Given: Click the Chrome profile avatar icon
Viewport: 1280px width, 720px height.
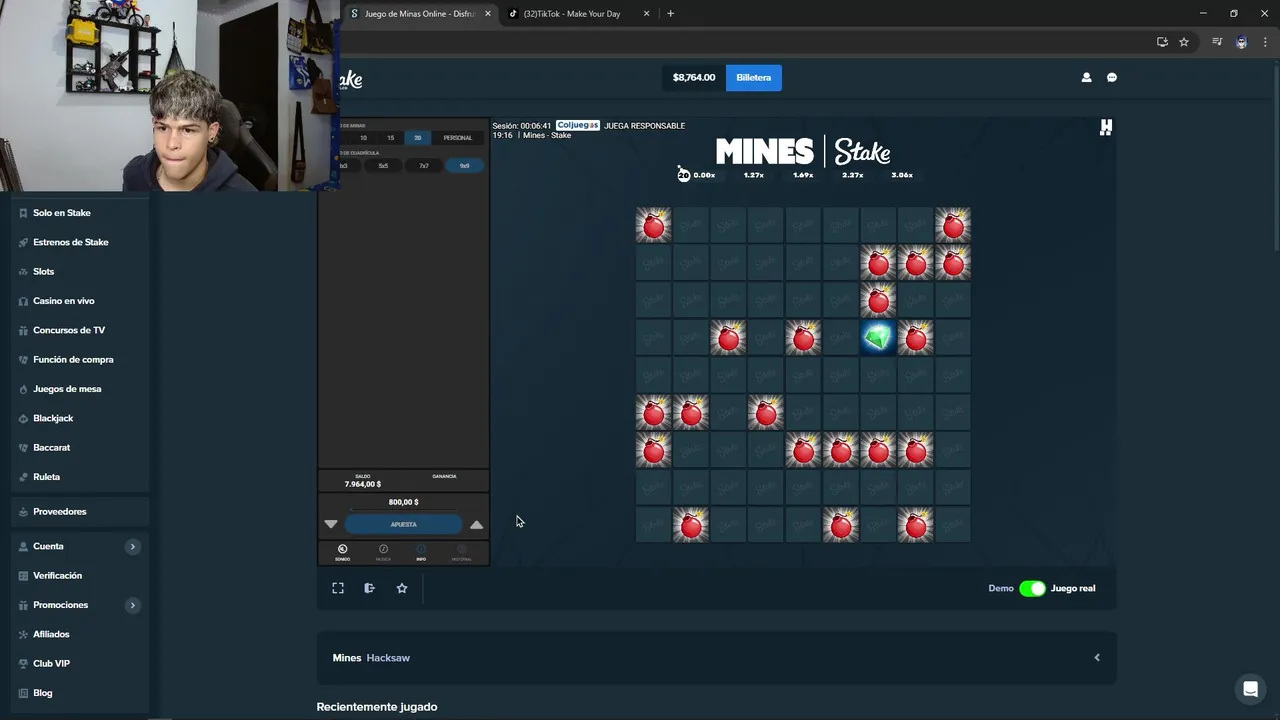Looking at the screenshot, I should [1241, 42].
